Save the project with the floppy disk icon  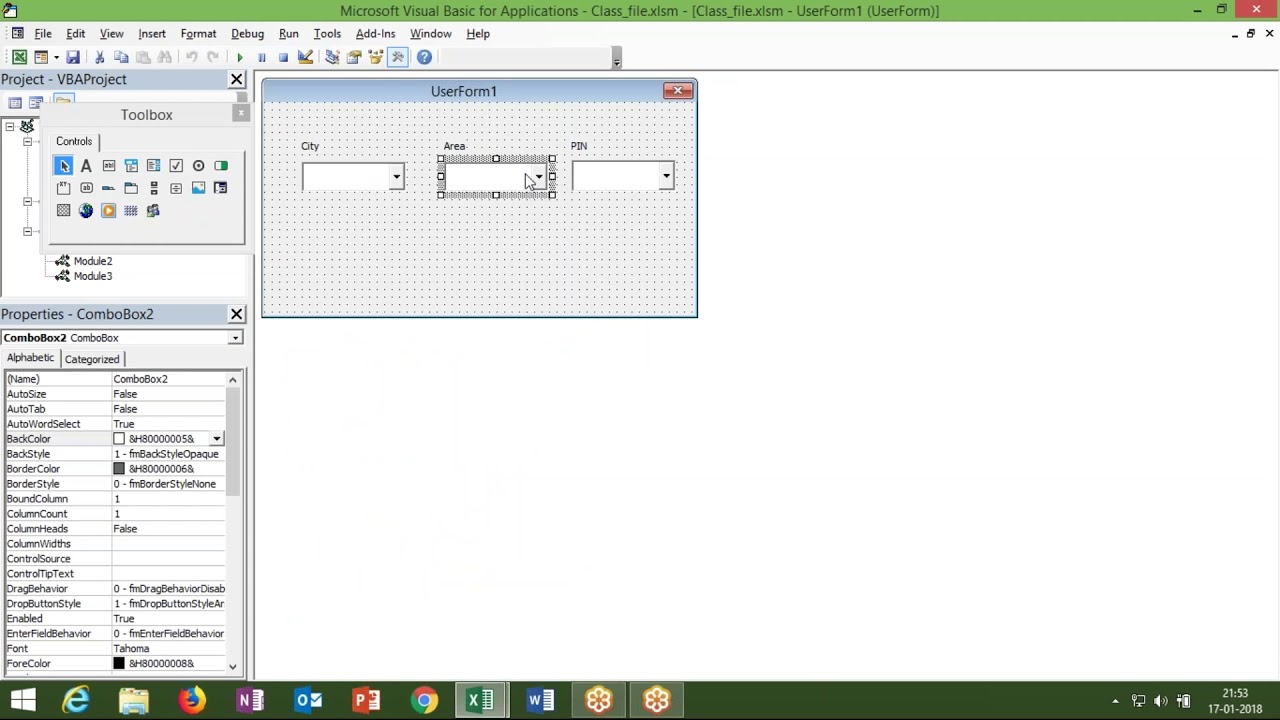pos(73,57)
